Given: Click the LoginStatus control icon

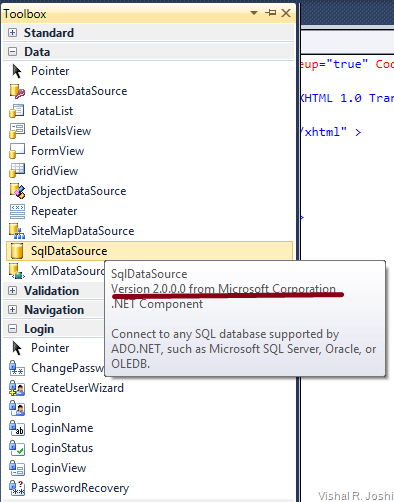Looking at the screenshot, I should click(x=17, y=448).
